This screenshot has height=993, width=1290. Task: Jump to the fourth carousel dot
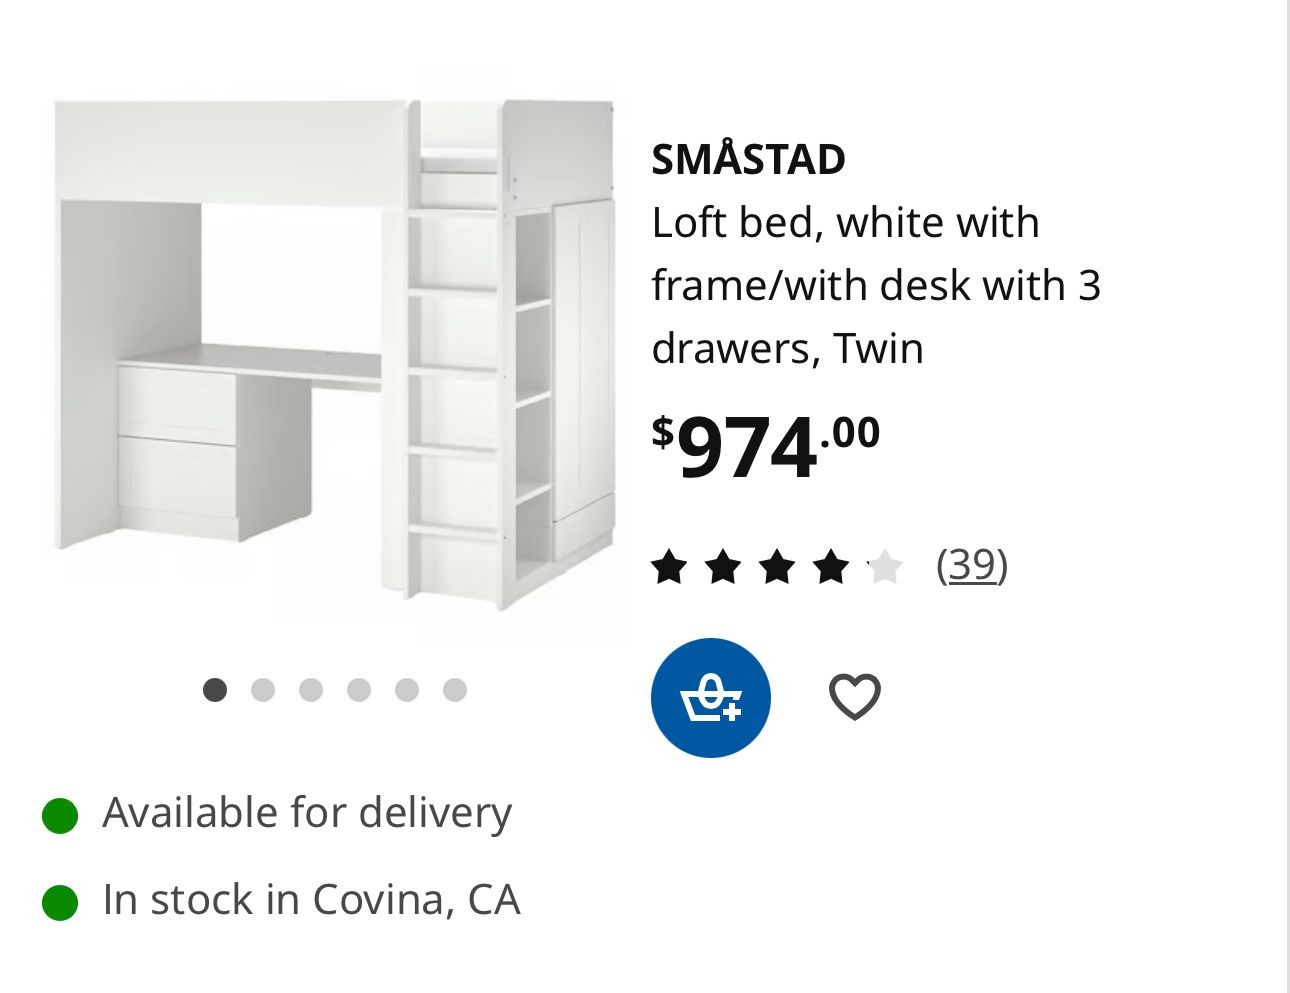[x=359, y=690]
